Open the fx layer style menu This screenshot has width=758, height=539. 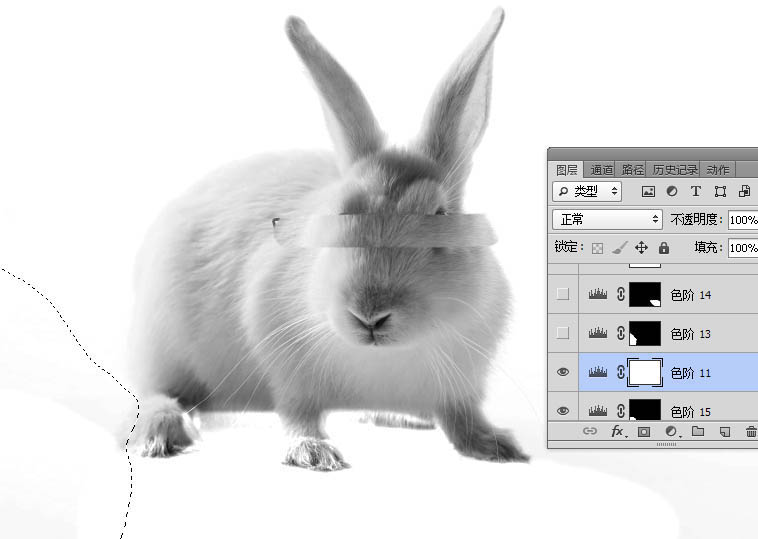(617, 432)
